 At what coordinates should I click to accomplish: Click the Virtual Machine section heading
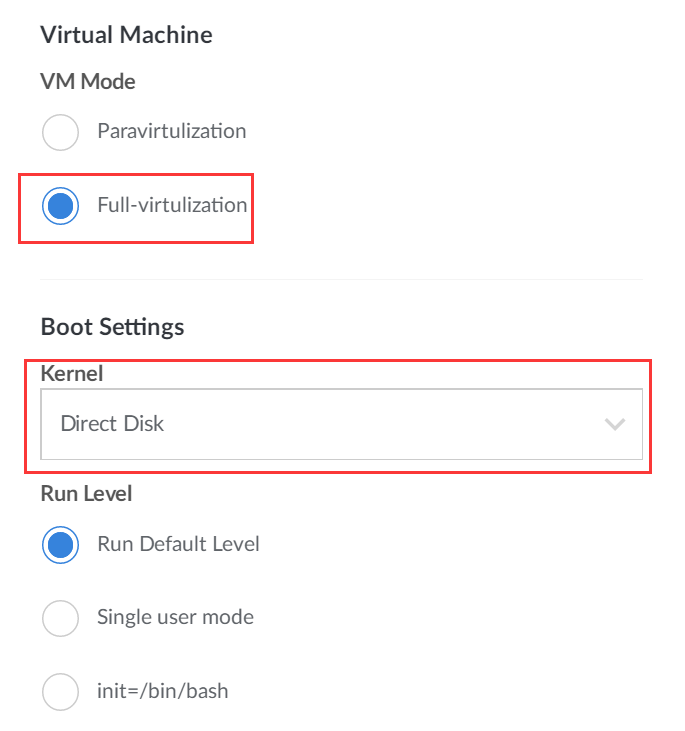126,35
